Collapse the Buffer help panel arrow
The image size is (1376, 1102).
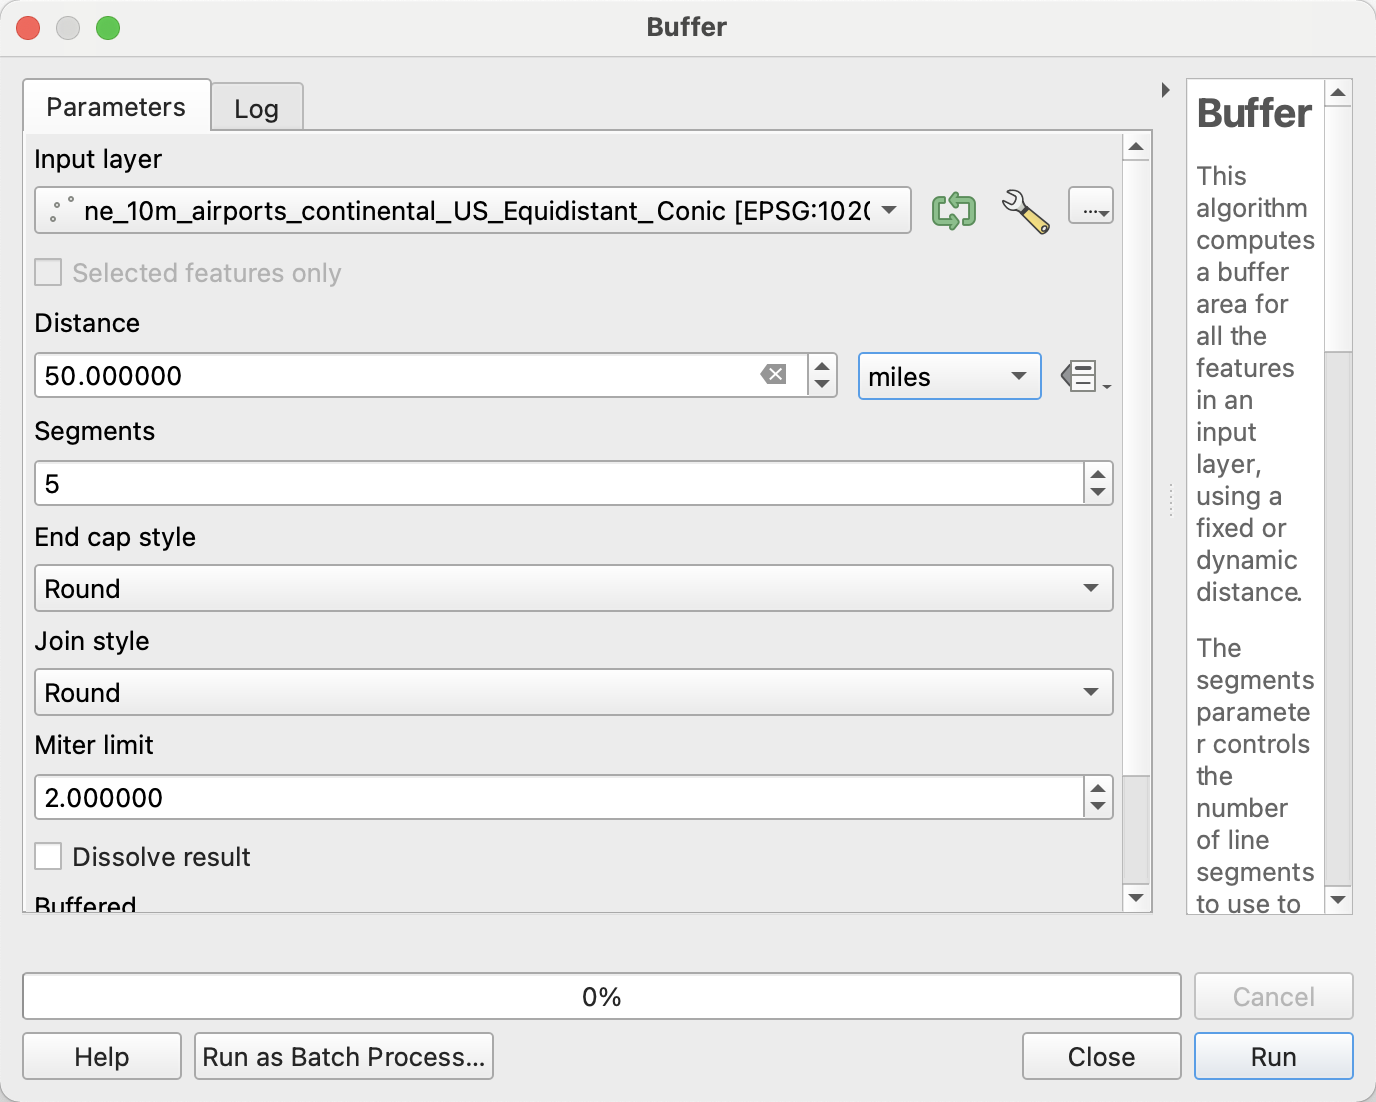coord(1164,89)
